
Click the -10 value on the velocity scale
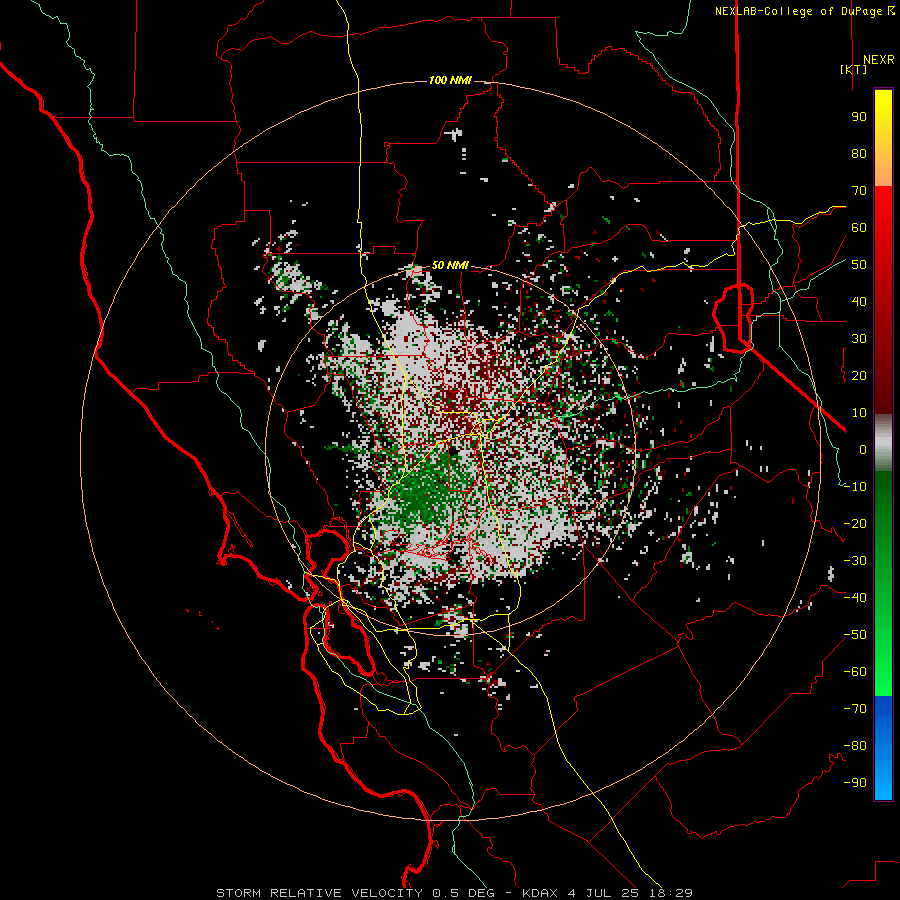pos(855,487)
